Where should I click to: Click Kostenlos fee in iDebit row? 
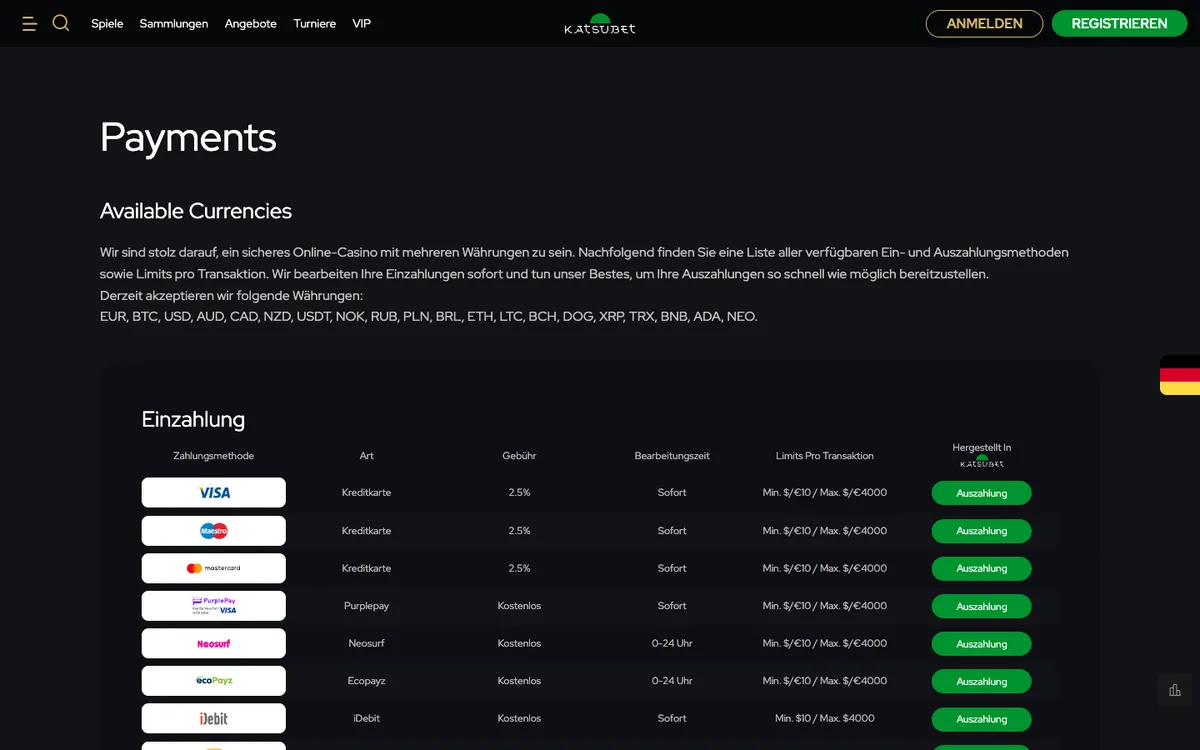point(519,719)
